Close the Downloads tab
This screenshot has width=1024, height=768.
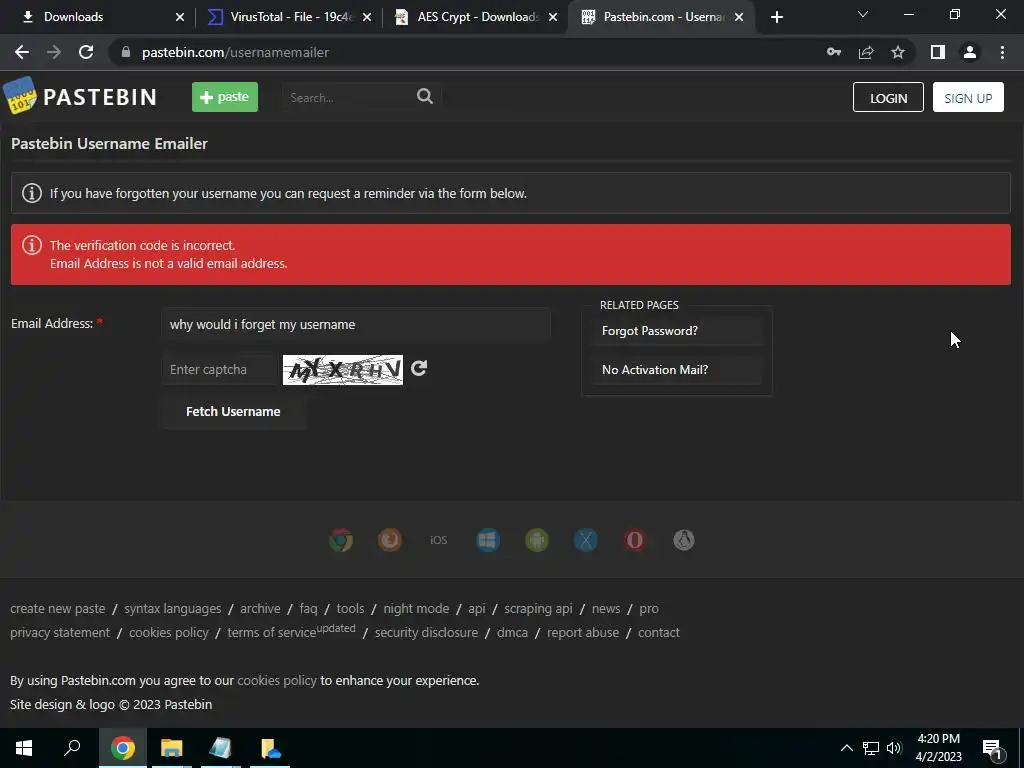(x=180, y=17)
